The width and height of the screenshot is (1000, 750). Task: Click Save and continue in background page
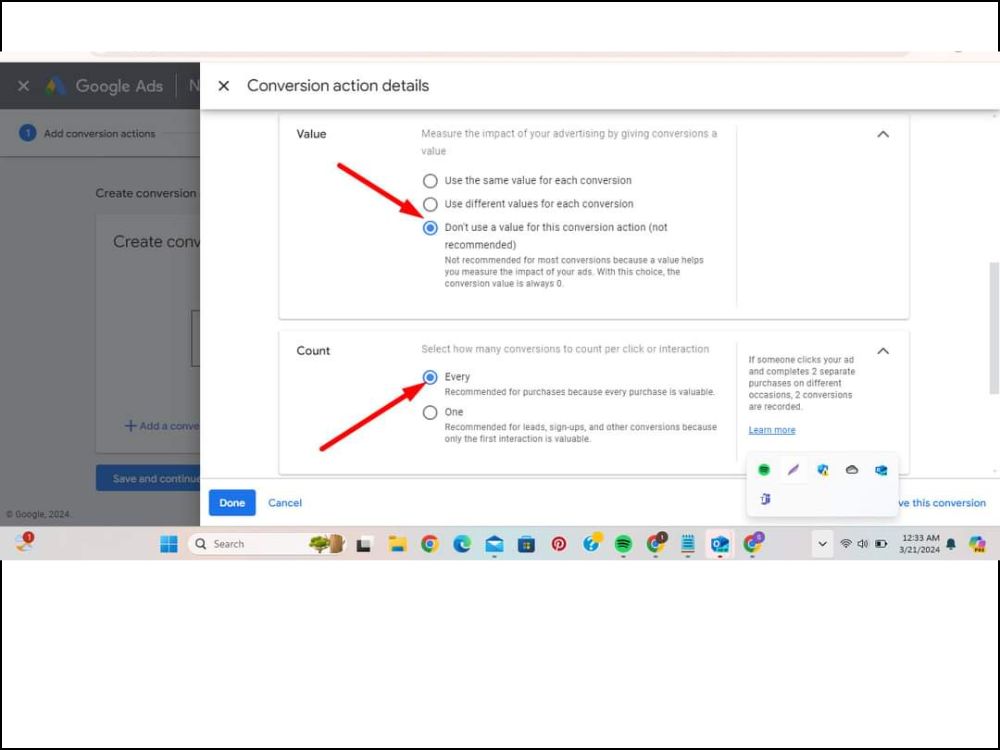[149, 478]
